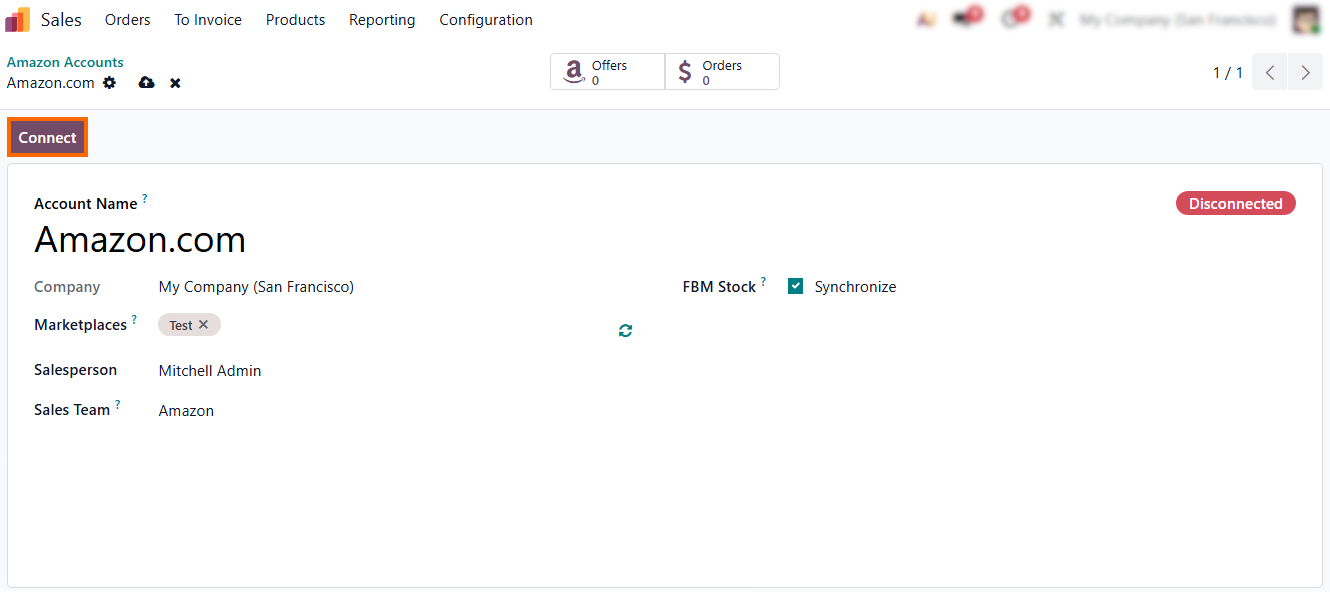This screenshot has width=1330, height=594.
Task: Save the record with the cloud upload icon
Action: click(x=147, y=83)
